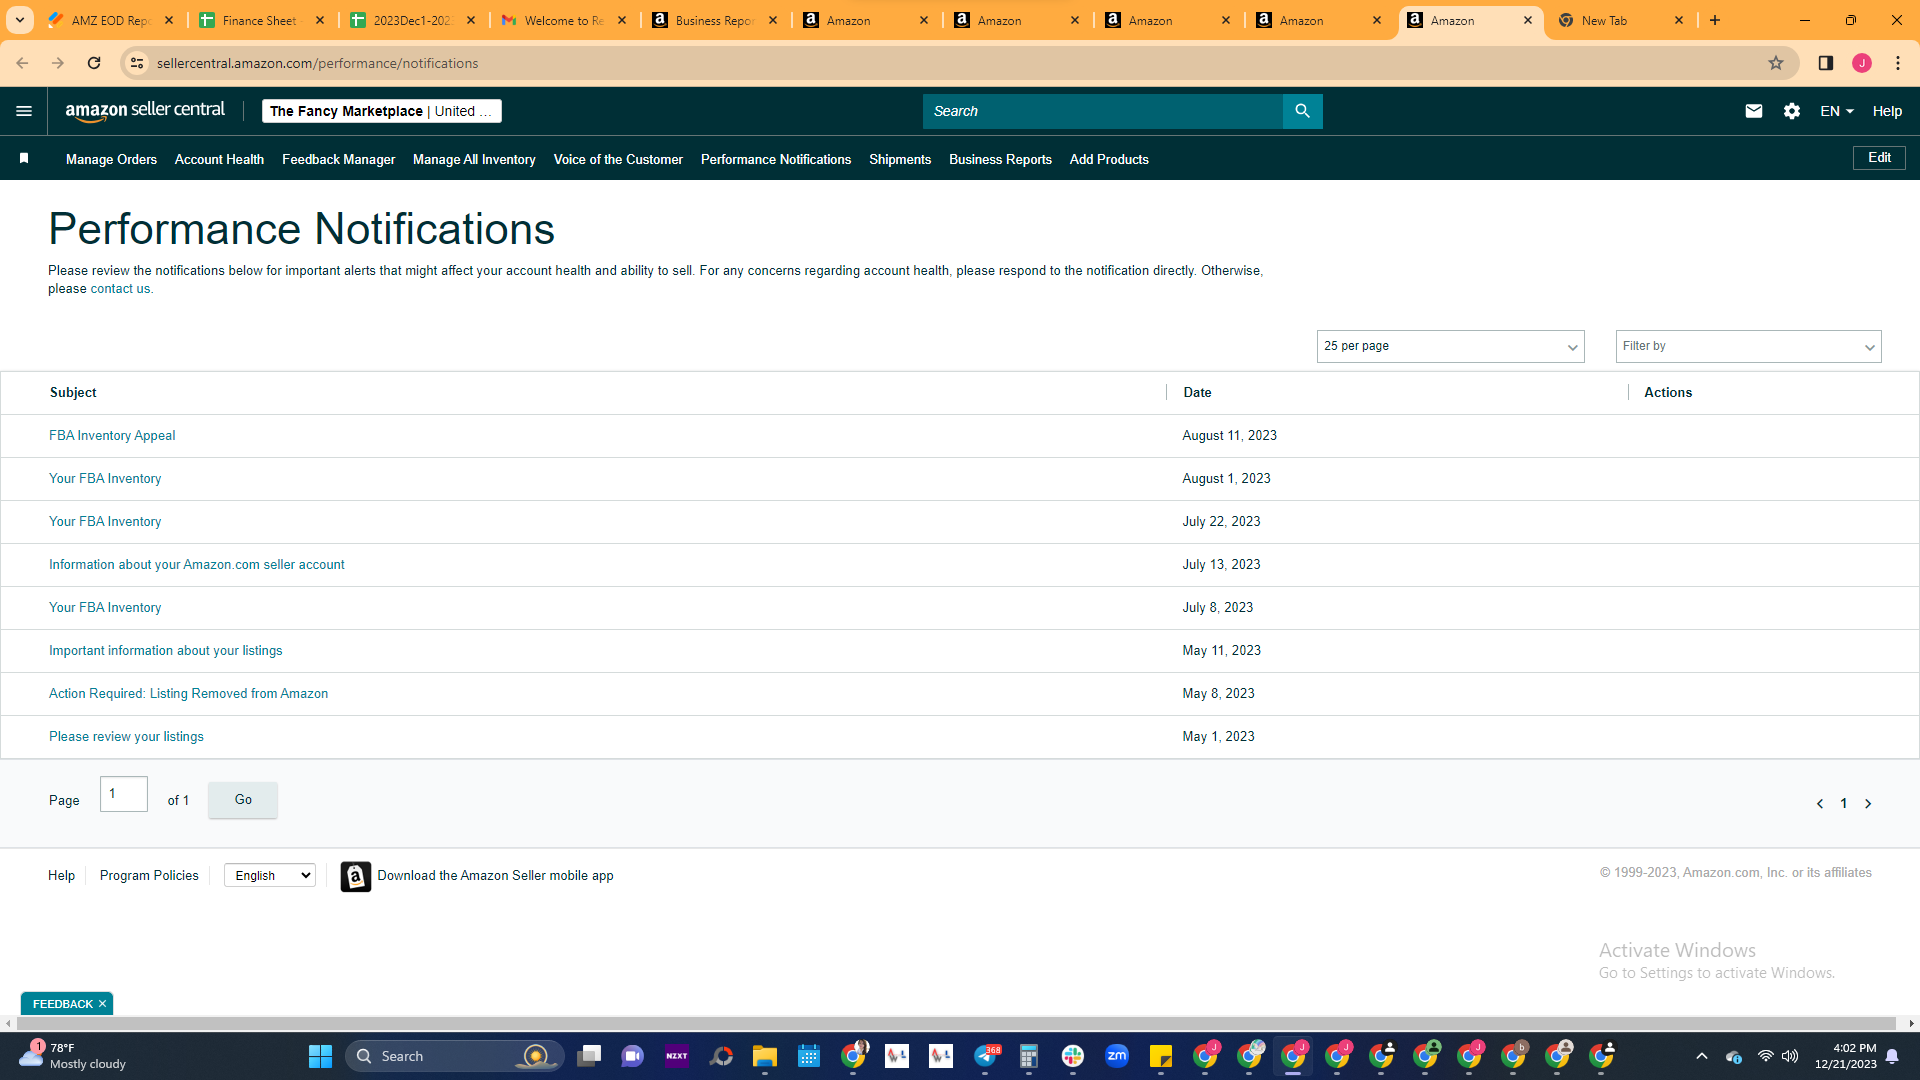Expand the 25 per page dropdown
Image resolution: width=1920 pixels, height=1080 pixels.
tap(1450, 346)
